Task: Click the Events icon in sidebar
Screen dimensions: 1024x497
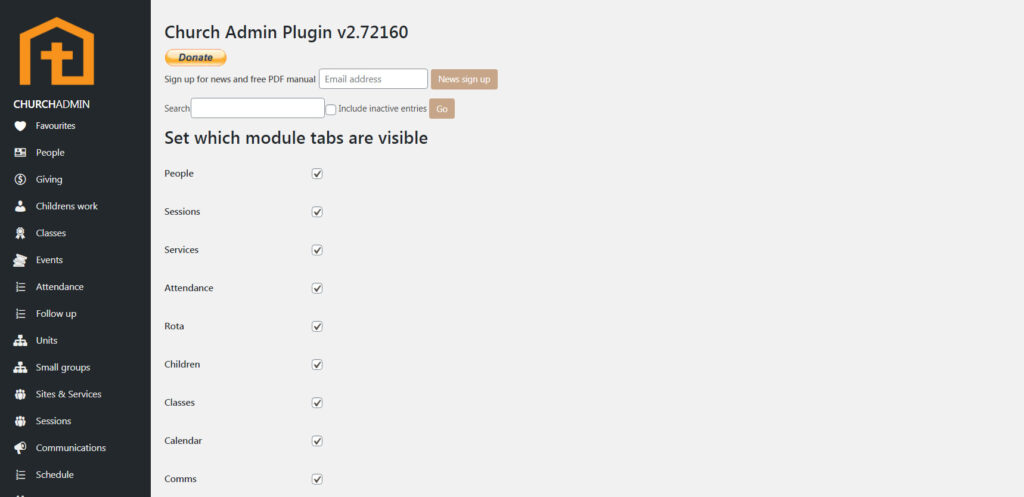Action: 20,260
